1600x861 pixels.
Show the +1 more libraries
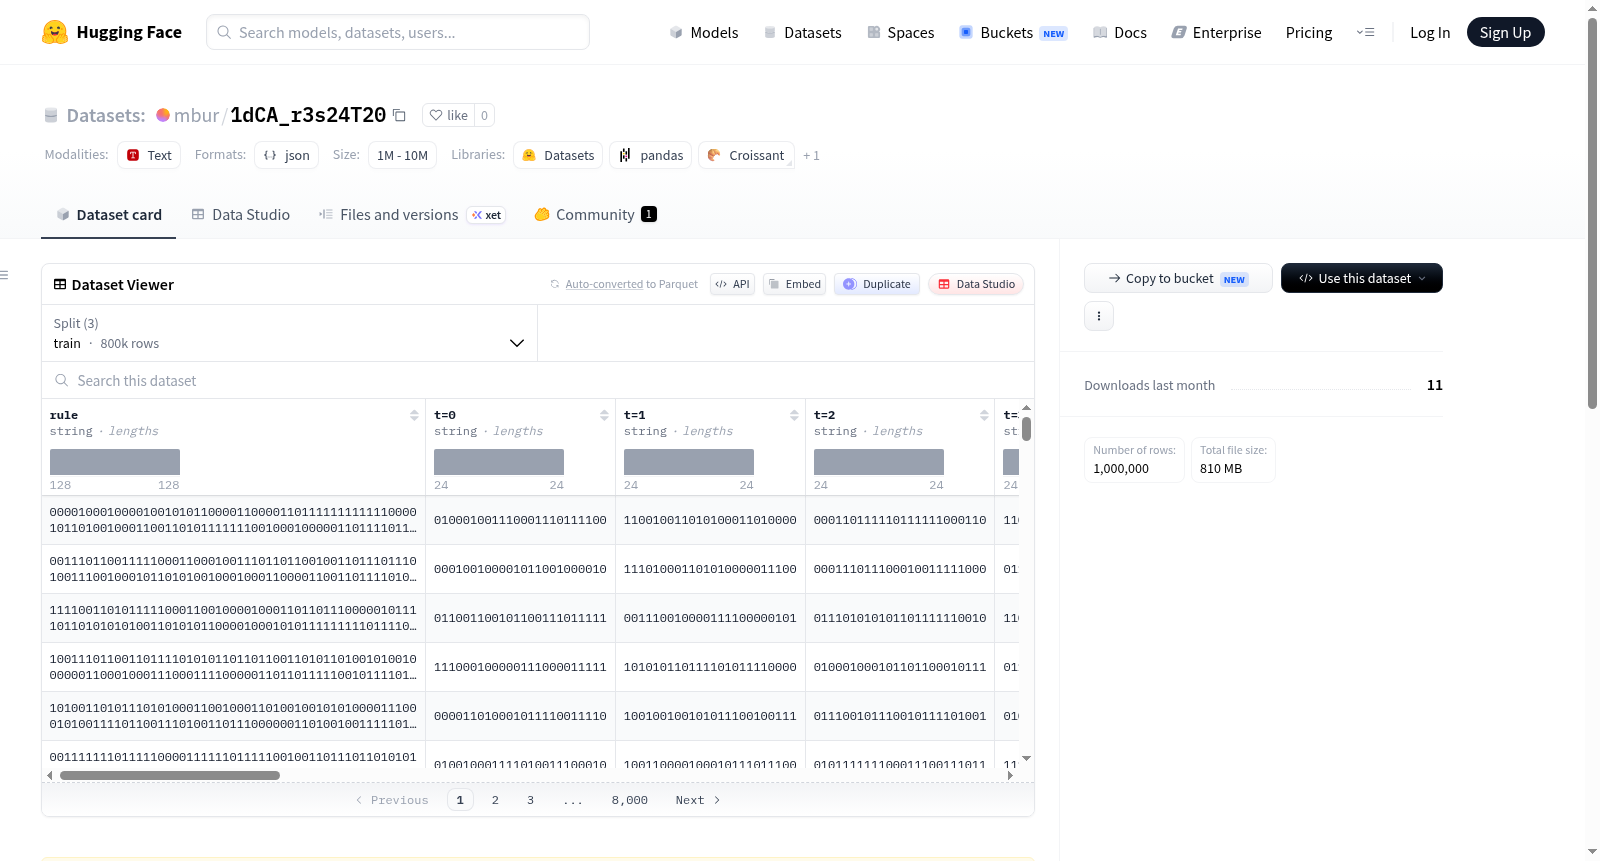pos(811,155)
